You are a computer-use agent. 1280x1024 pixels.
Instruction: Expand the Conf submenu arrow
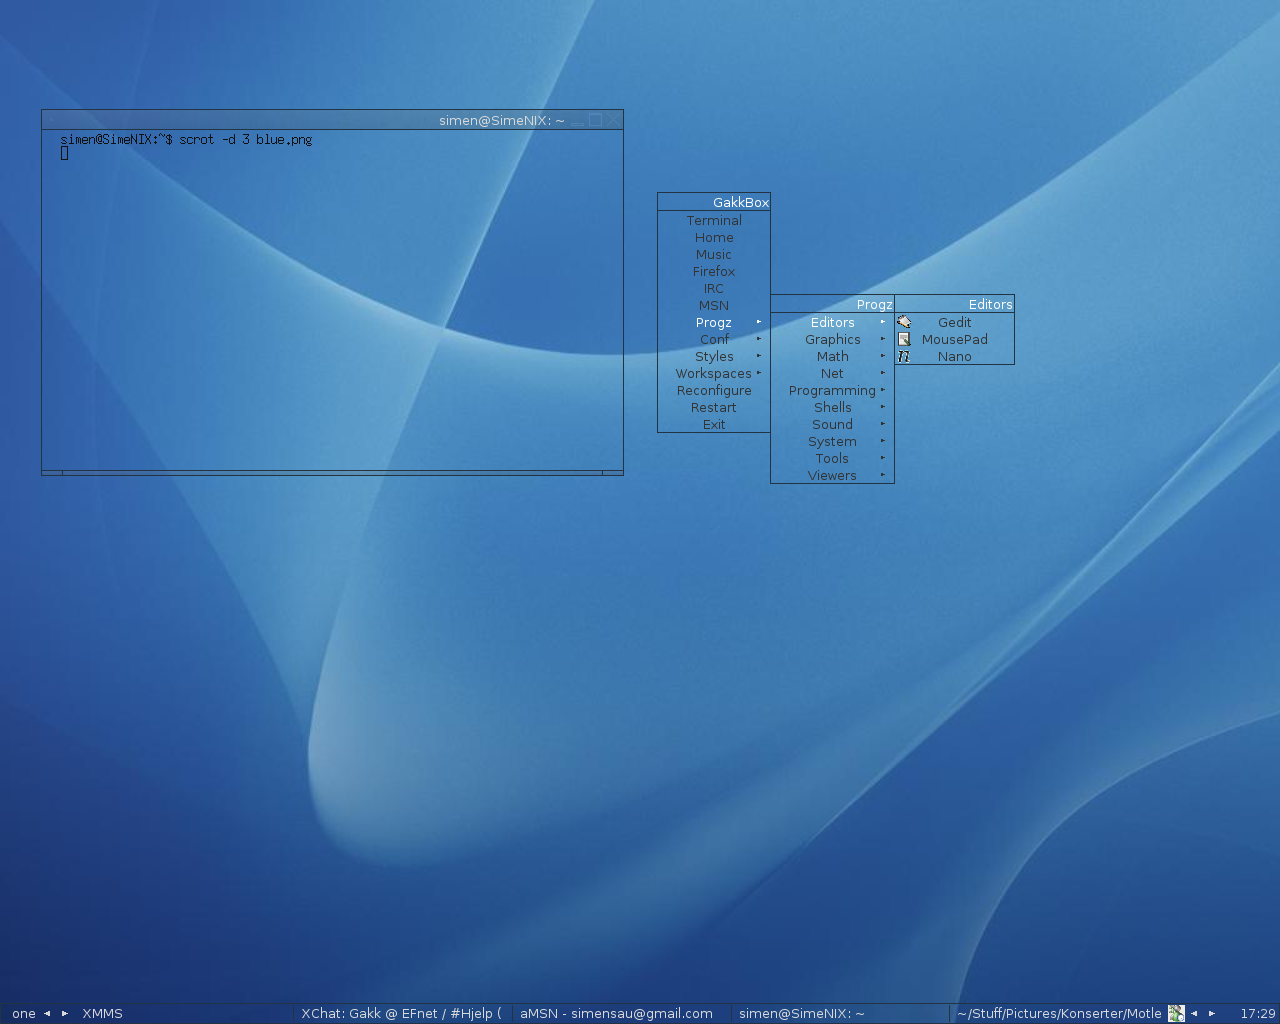pyautogui.click(x=759, y=339)
